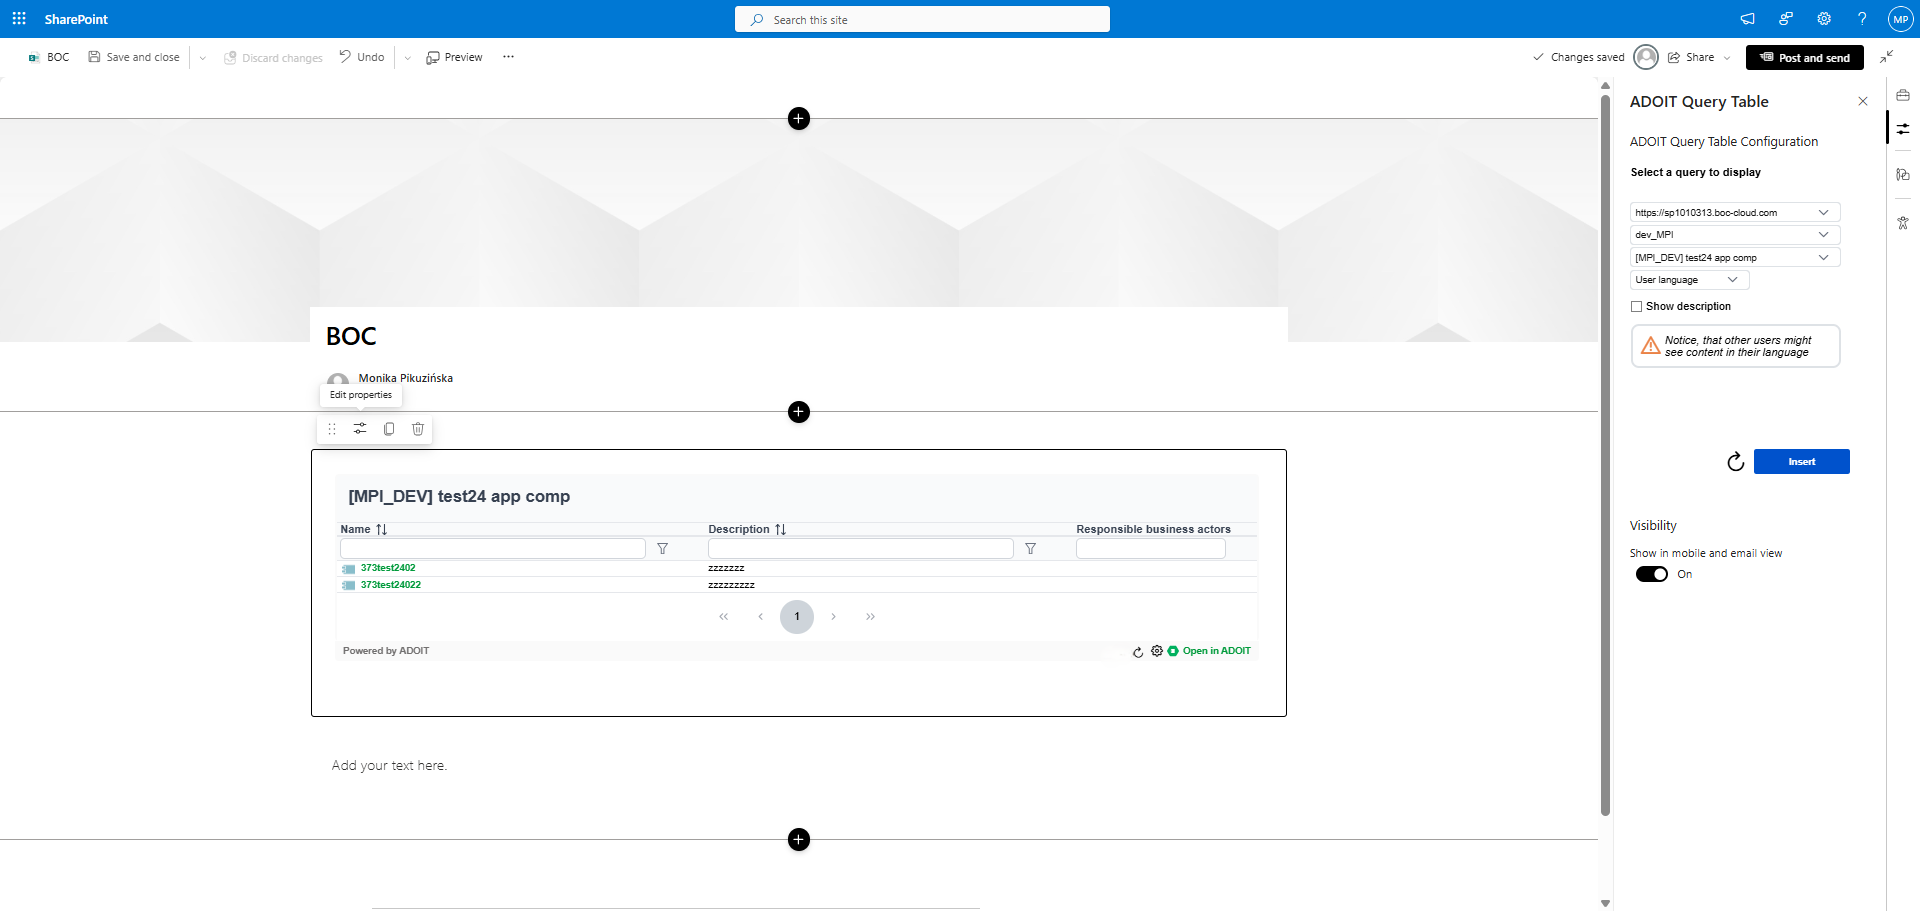The image size is (1920, 911).
Task: Duplicate the web part with copy icon
Action: point(389,429)
